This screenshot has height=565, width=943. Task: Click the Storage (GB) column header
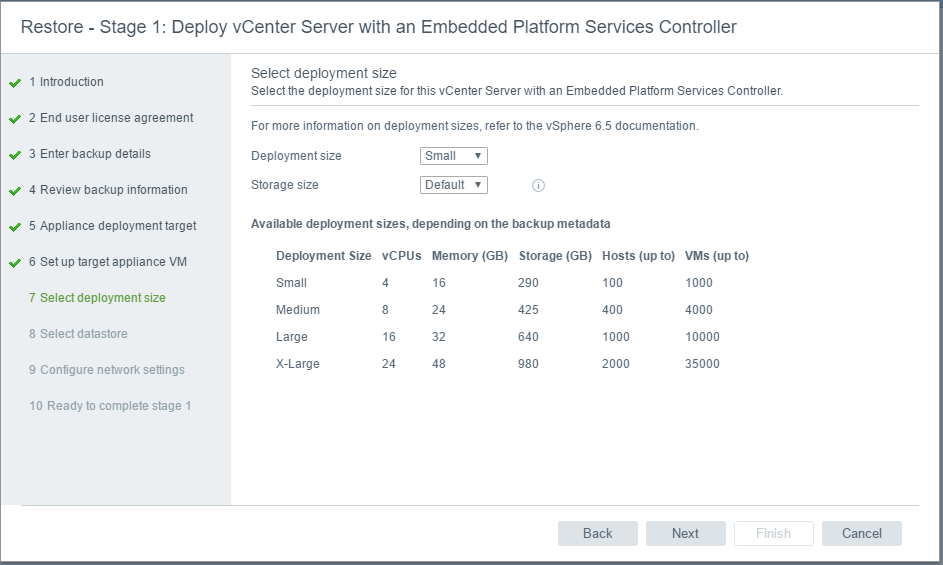pyautogui.click(x=555, y=256)
